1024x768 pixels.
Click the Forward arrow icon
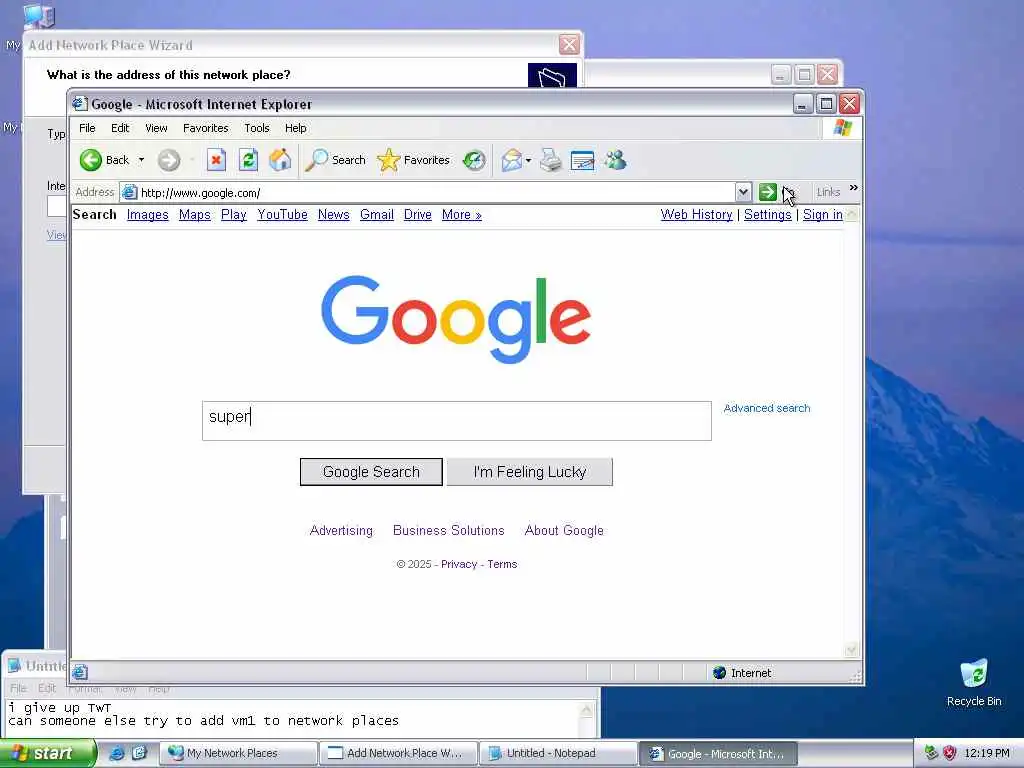(x=168, y=160)
